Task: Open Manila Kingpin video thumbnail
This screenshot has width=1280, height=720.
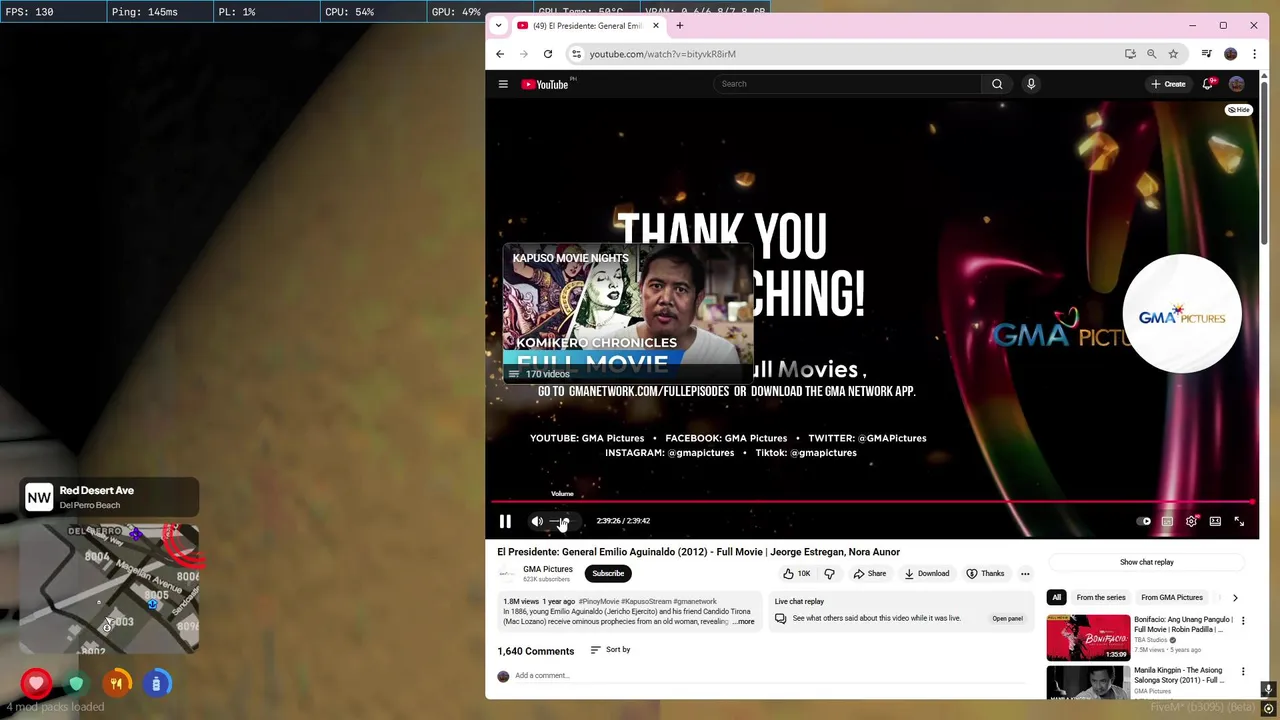Action: coord(1088,682)
